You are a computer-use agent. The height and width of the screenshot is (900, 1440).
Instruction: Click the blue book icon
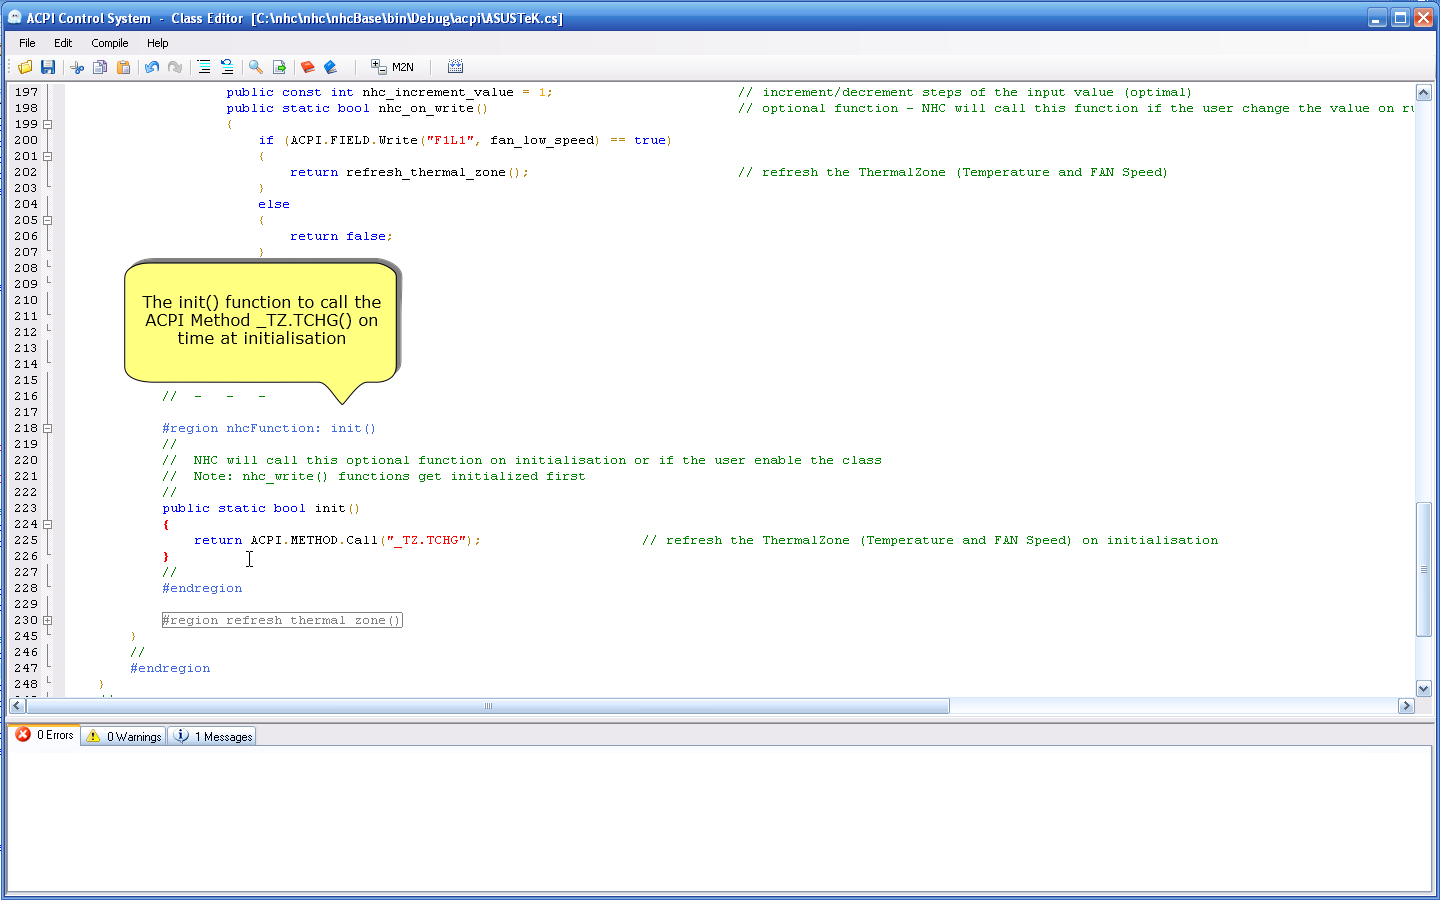pos(331,67)
